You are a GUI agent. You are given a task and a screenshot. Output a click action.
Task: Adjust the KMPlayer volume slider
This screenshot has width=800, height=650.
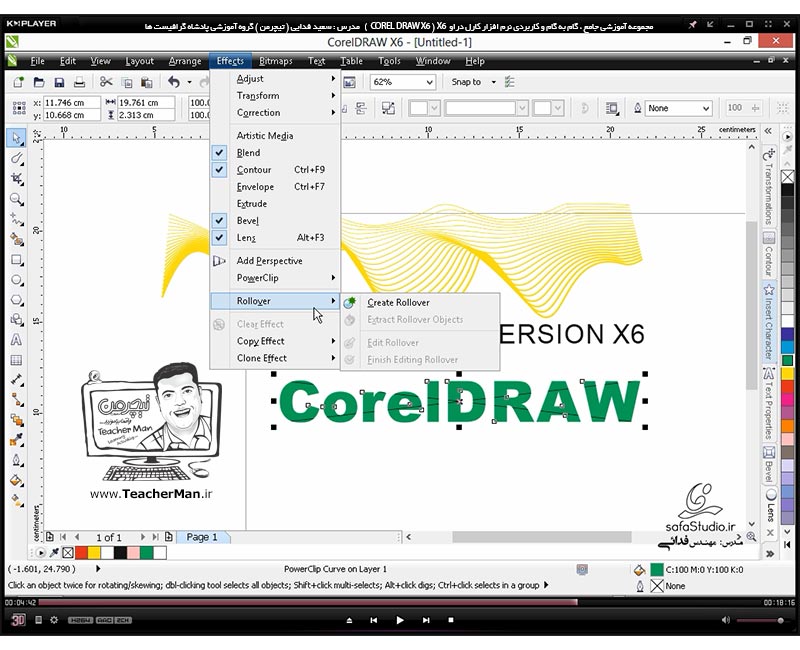[760, 620]
